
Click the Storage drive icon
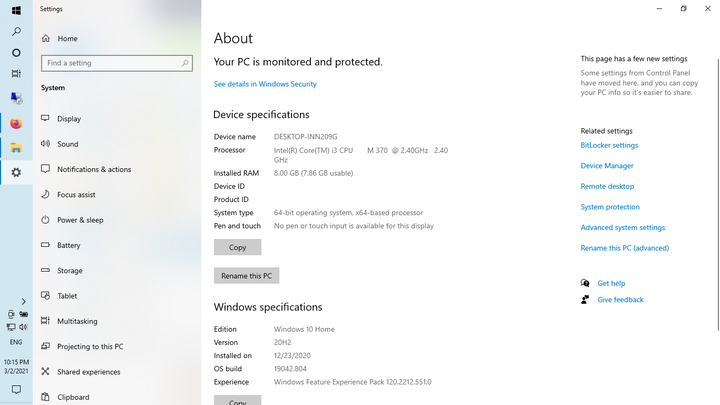45,270
